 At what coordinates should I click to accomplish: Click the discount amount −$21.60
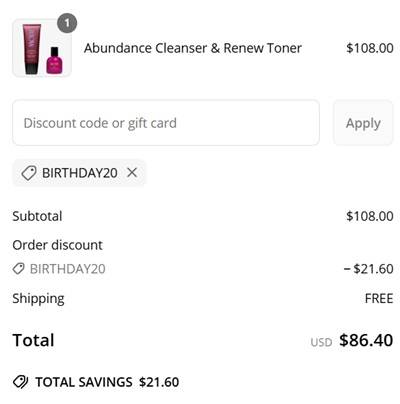click(x=369, y=269)
